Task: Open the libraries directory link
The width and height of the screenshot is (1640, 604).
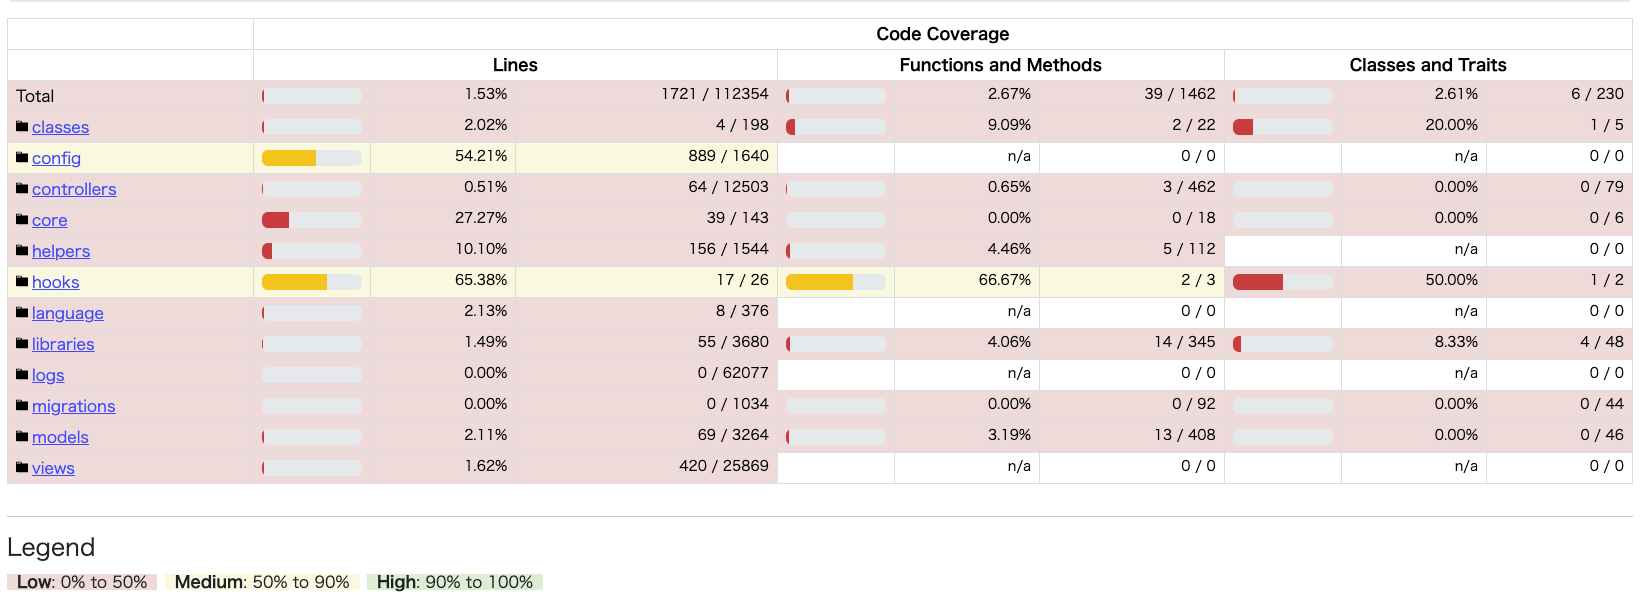Action: tap(63, 344)
